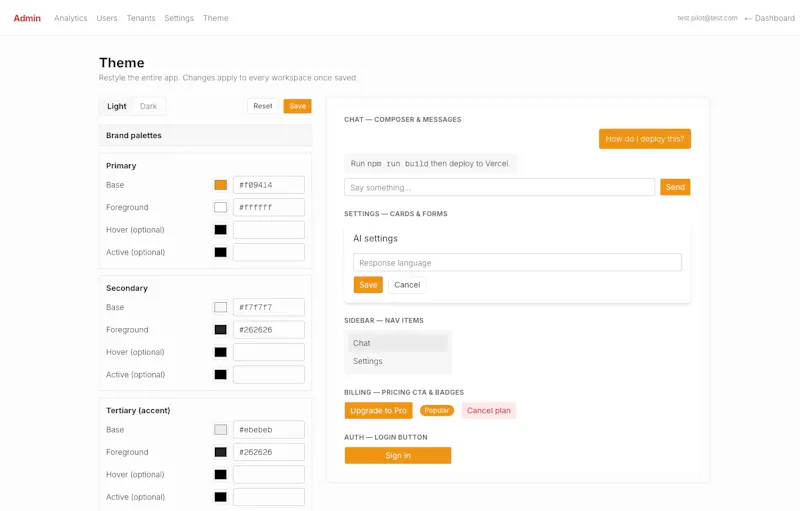Focus the empty Secondary Active hex field
Viewport: 800px width, 511px height.
(269, 374)
